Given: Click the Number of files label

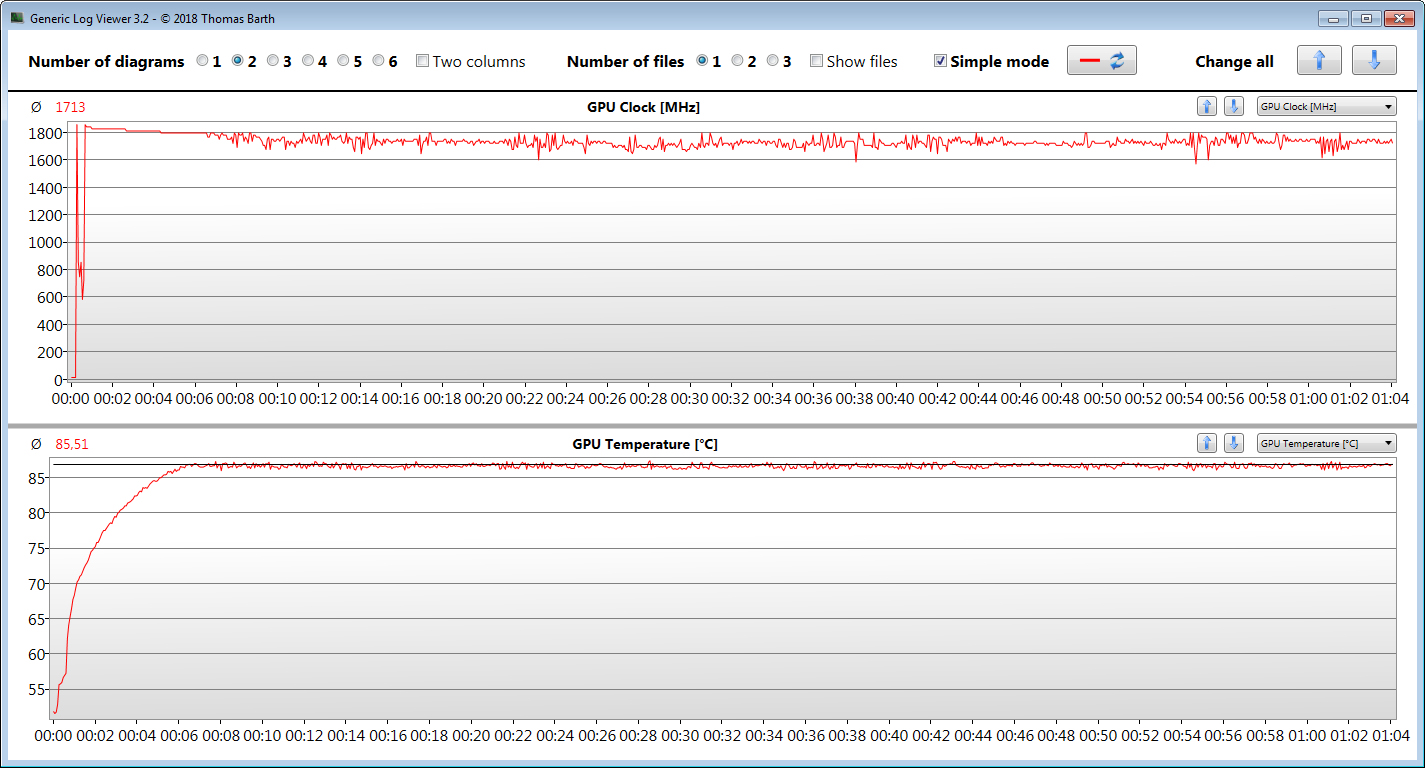Looking at the screenshot, I should click(625, 61).
